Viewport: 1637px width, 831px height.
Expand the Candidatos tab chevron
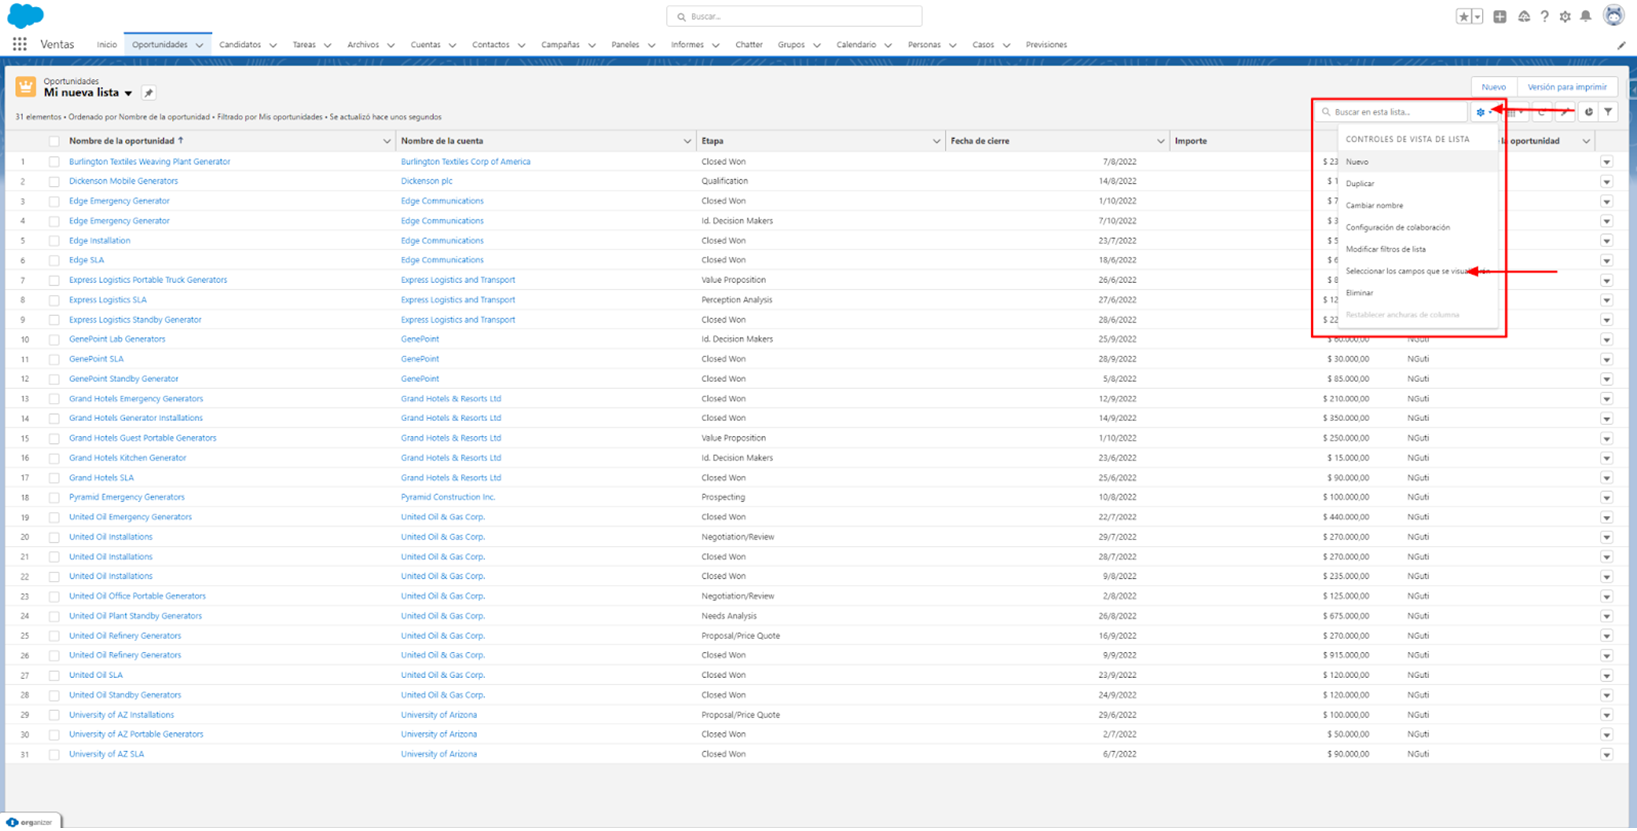(x=273, y=45)
